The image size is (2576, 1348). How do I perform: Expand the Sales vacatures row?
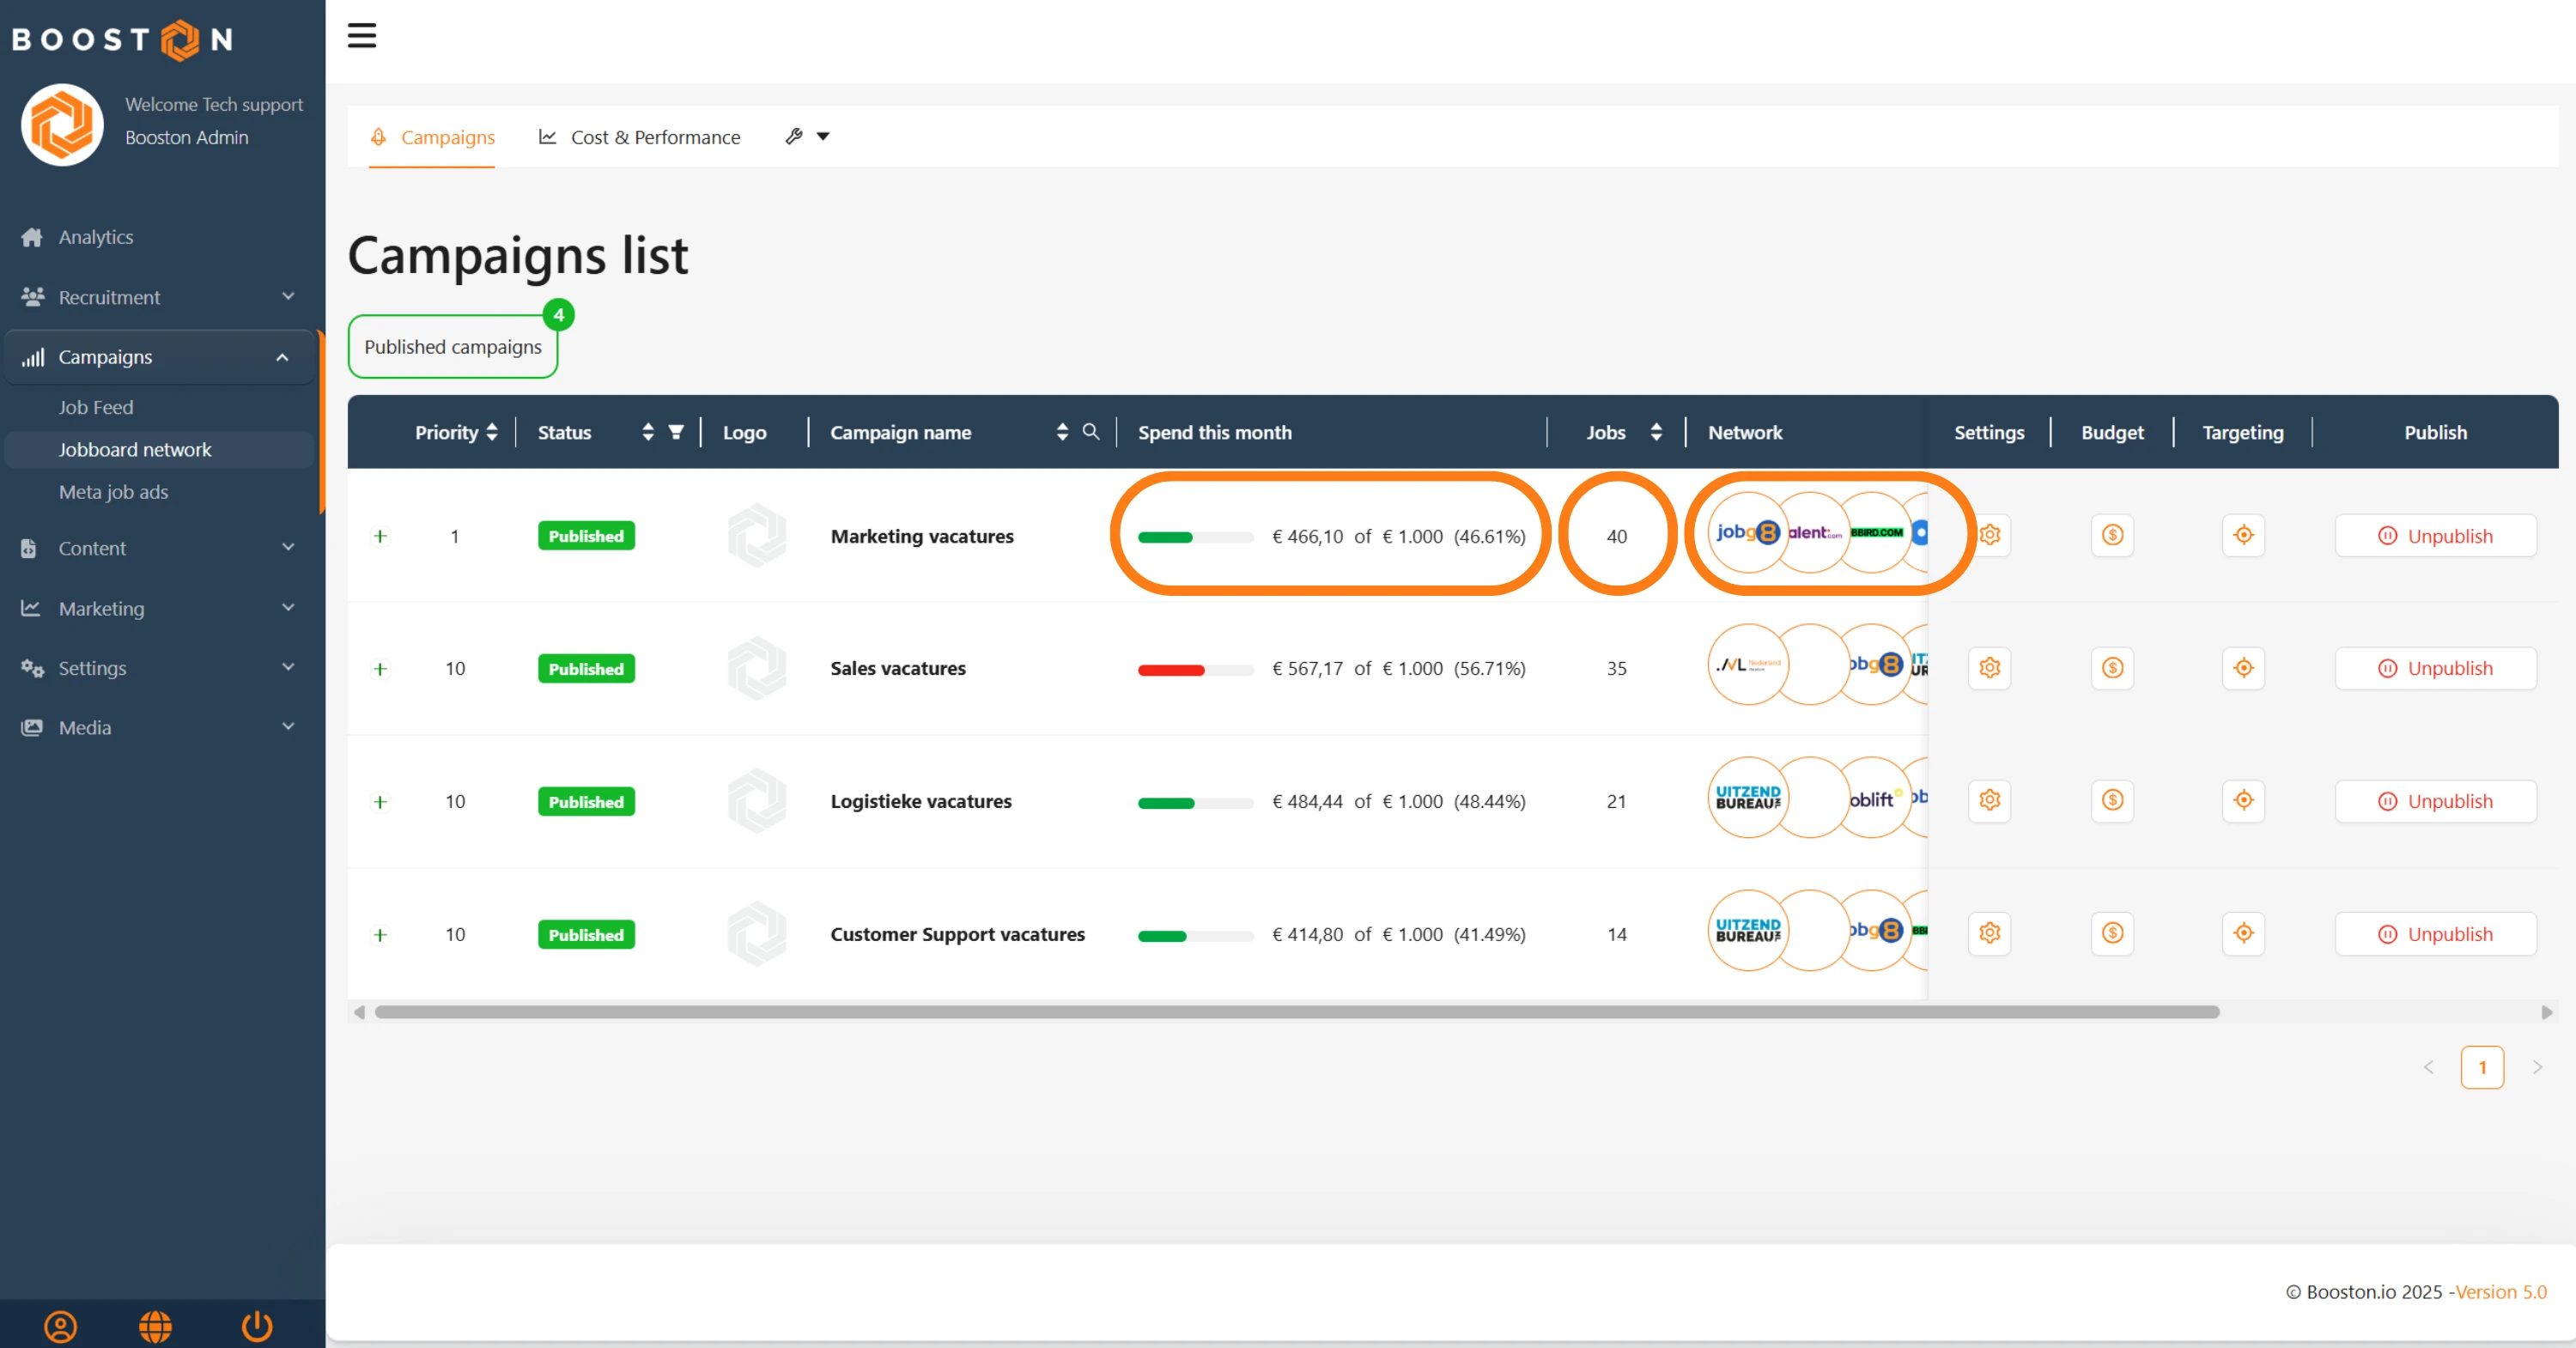tap(380, 669)
